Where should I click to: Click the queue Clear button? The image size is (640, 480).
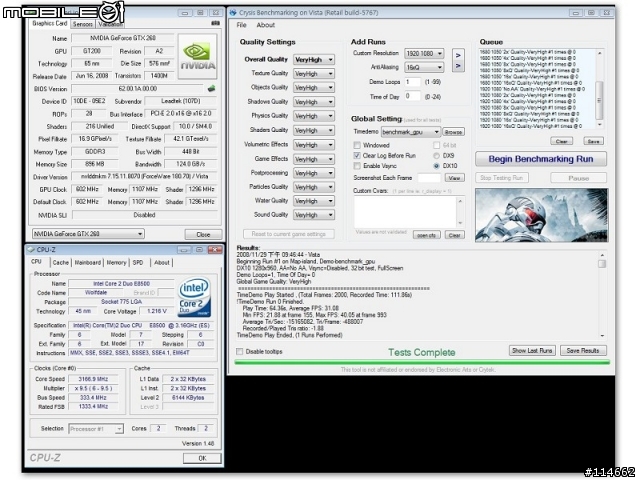click(562, 141)
